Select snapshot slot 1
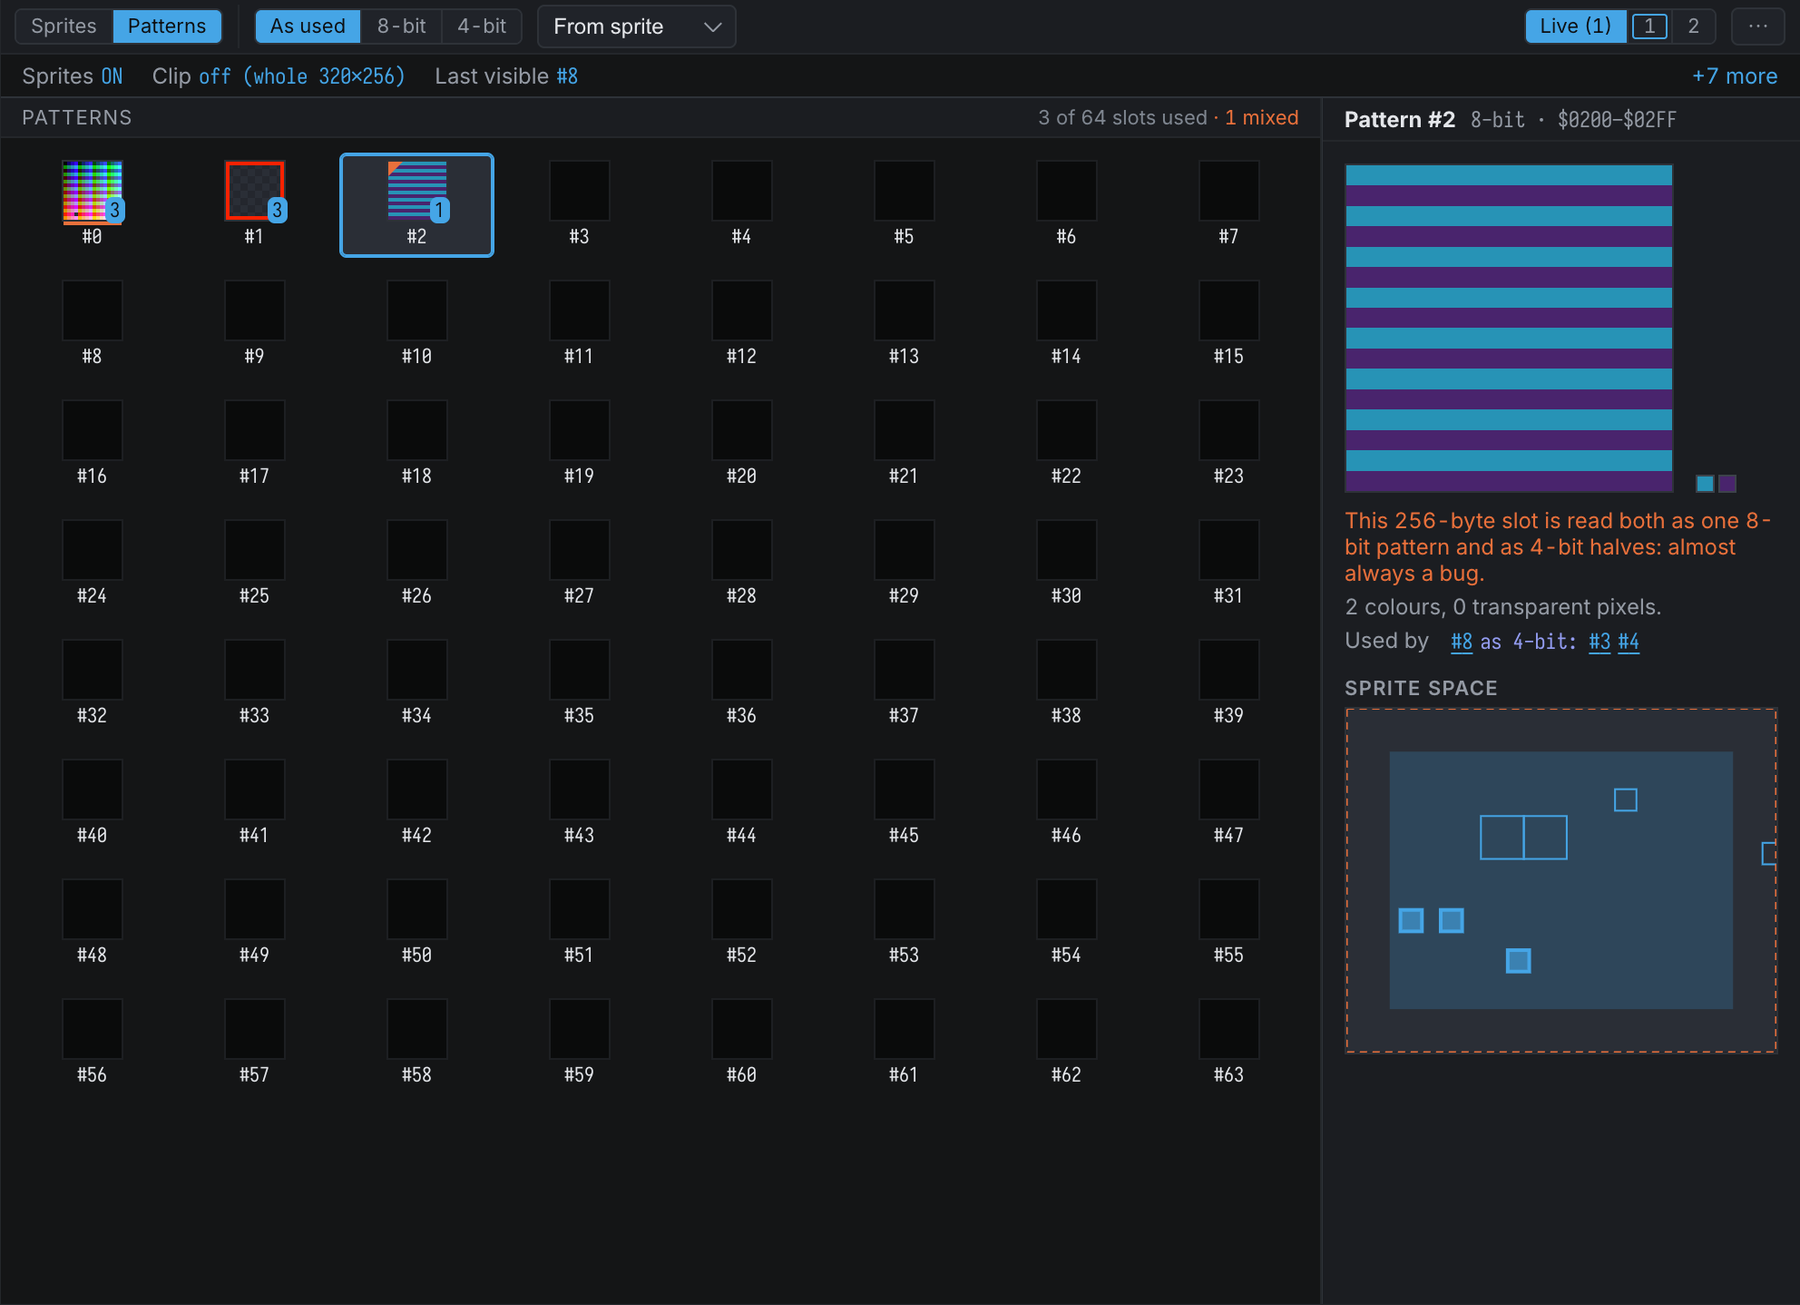 pos(1649,26)
